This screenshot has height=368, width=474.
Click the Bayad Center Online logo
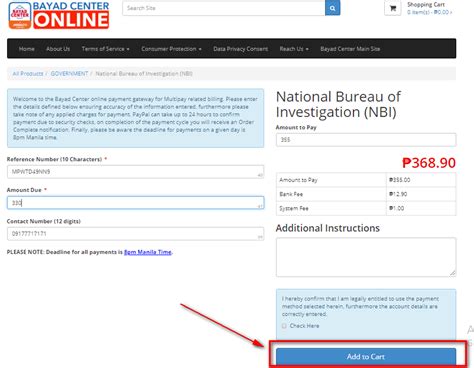pos(59,15)
